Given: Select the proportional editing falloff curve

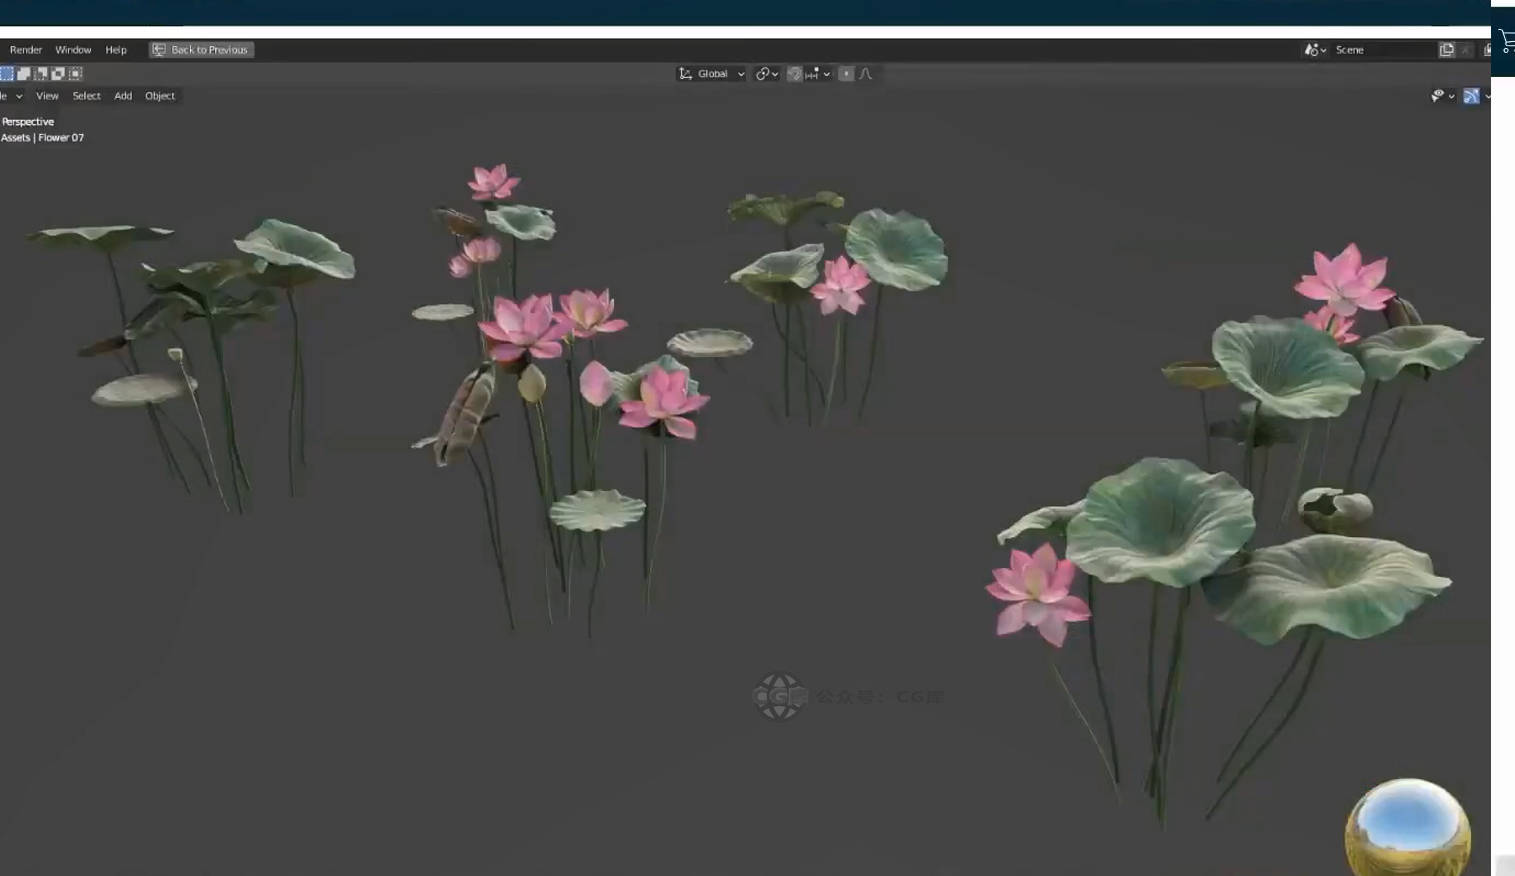Looking at the screenshot, I should (x=866, y=74).
